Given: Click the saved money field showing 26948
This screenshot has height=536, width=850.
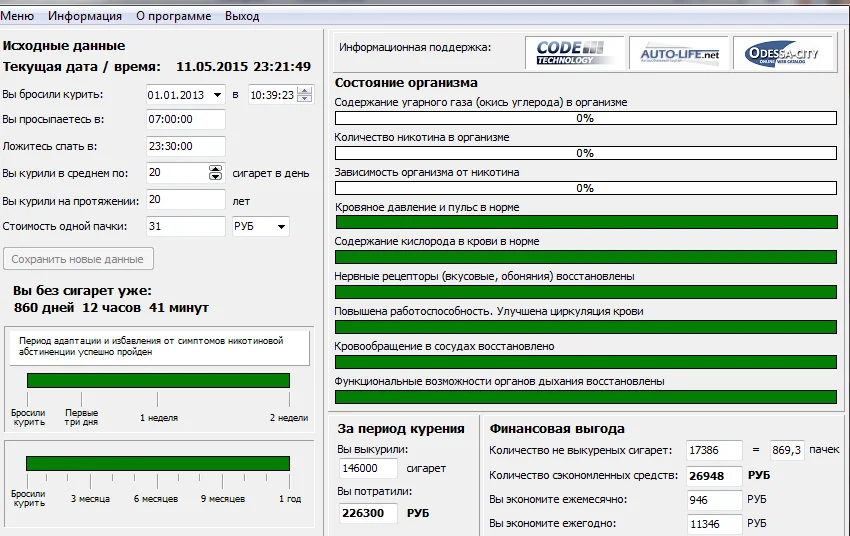Looking at the screenshot, I should pos(714,475).
